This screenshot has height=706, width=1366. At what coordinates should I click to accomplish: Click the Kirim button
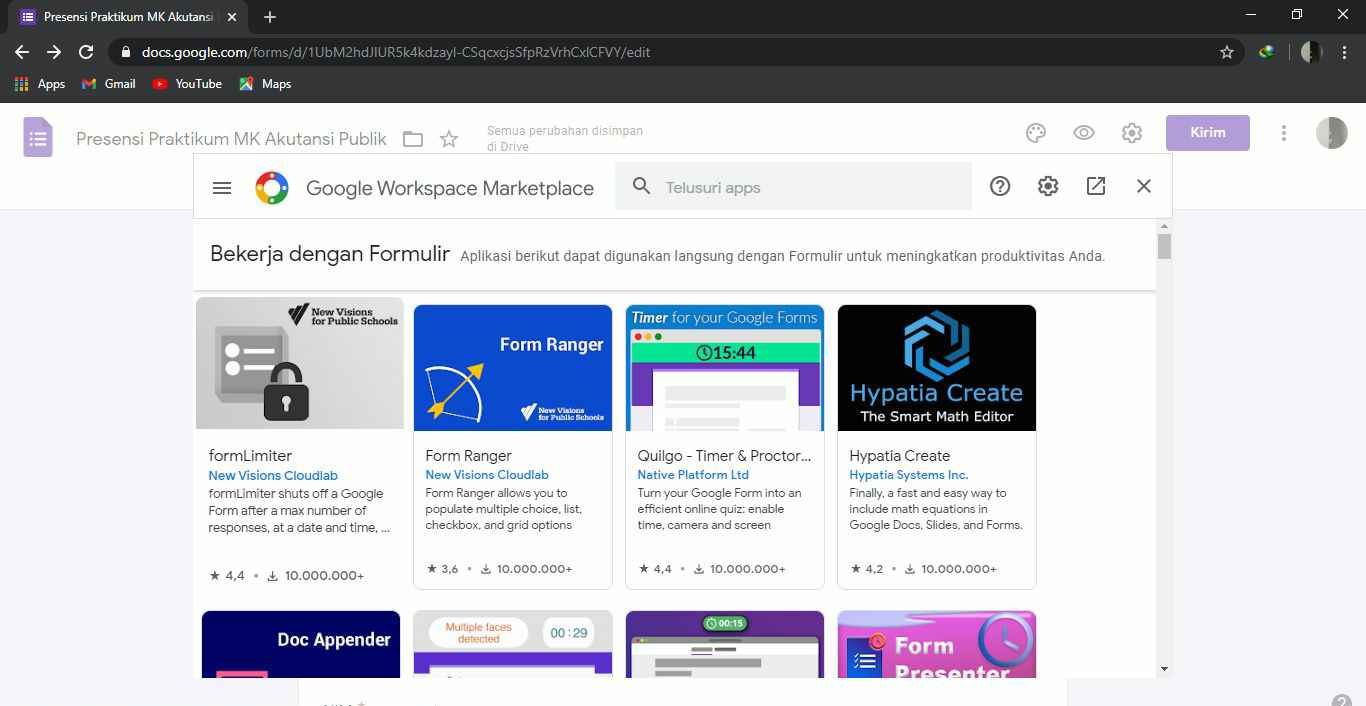tap(1207, 132)
